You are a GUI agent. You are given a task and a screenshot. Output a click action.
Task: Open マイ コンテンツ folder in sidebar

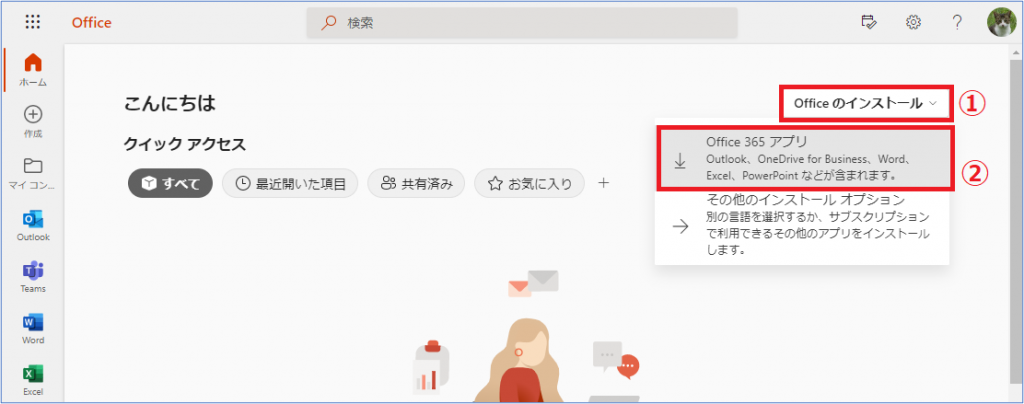click(33, 173)
